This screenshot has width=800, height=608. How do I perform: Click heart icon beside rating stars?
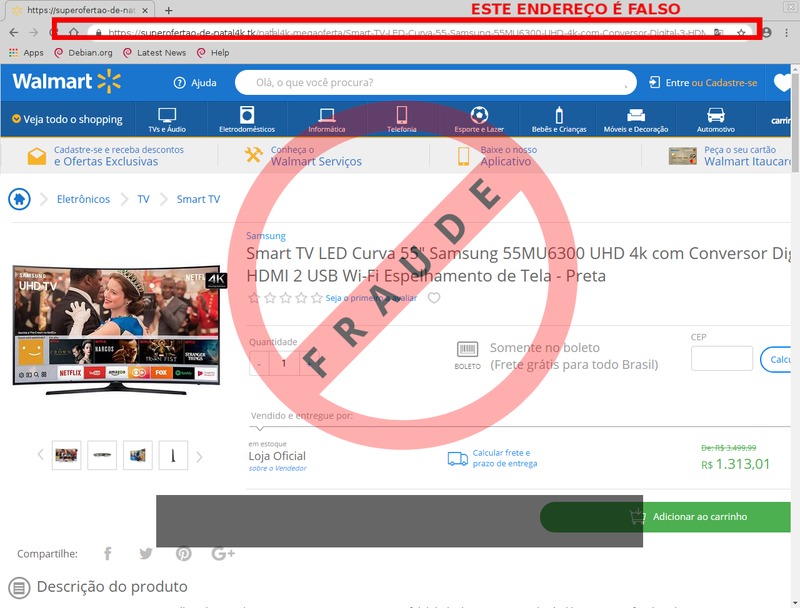point(434,297)
